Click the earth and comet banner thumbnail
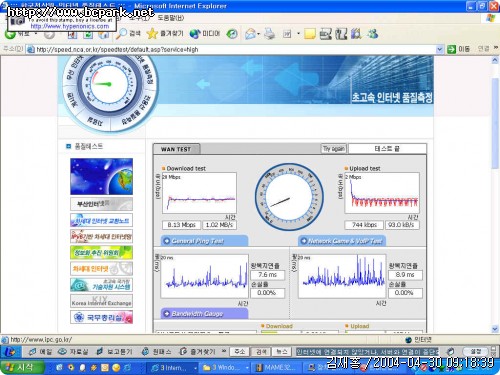 pyautogui.click(x=101, y=176)
